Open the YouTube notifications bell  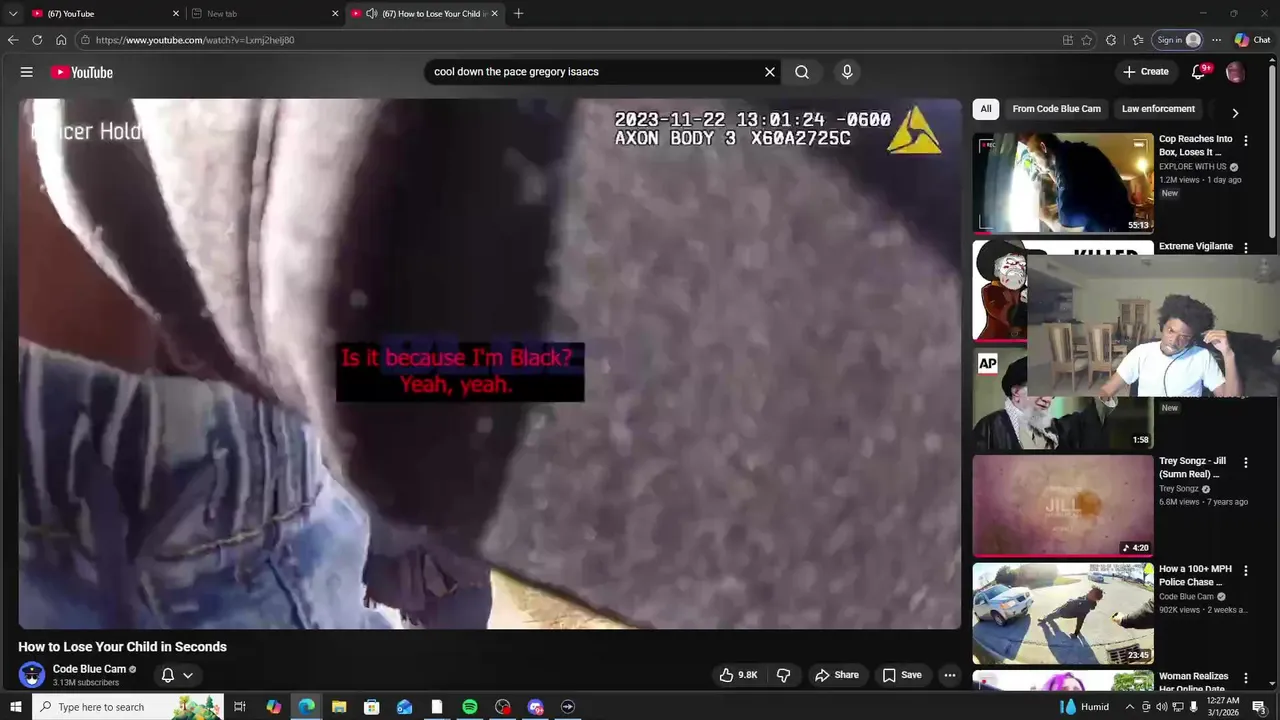1199,72
